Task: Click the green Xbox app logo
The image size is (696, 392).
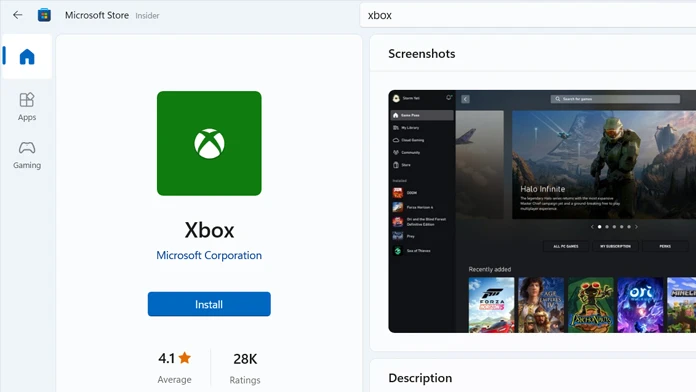Action: click(x=209, y=143)
